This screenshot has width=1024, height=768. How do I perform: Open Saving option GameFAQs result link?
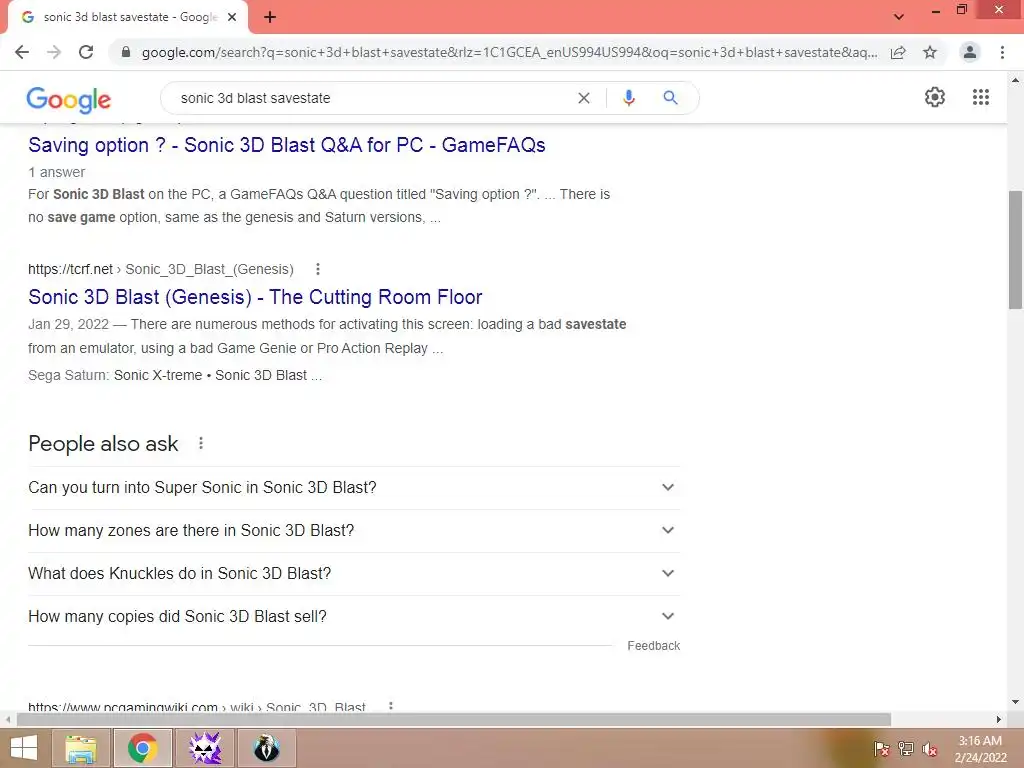[287, 145]
